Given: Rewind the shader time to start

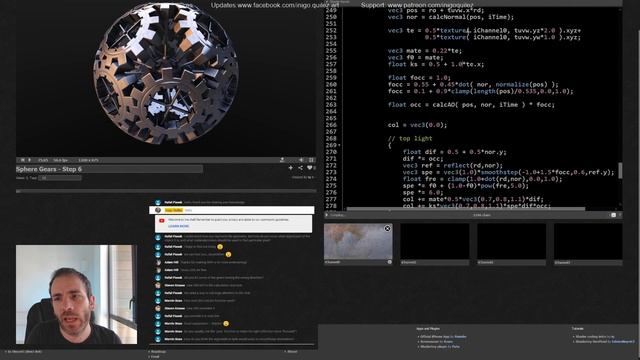Looking at the screenshot, I should (22, 160).
